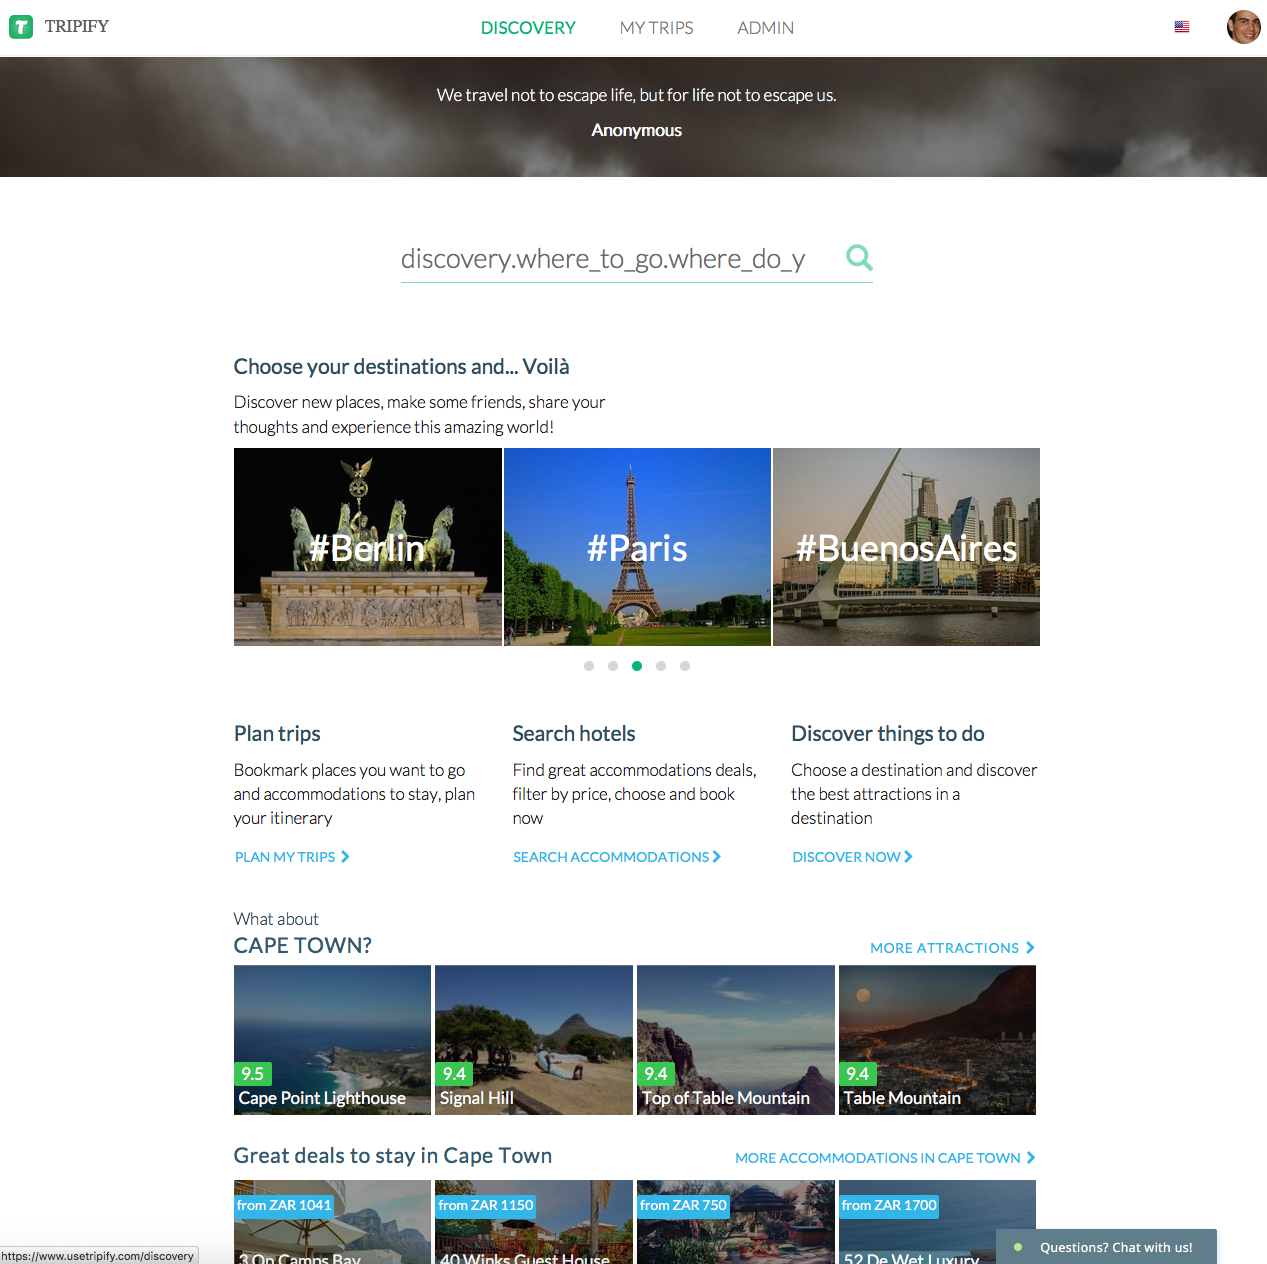Expand MORE ATTRACTIONS with its chevron
This screenshot has width=1267, height=1264.
pyautogui.click(x=1029, y=947)
